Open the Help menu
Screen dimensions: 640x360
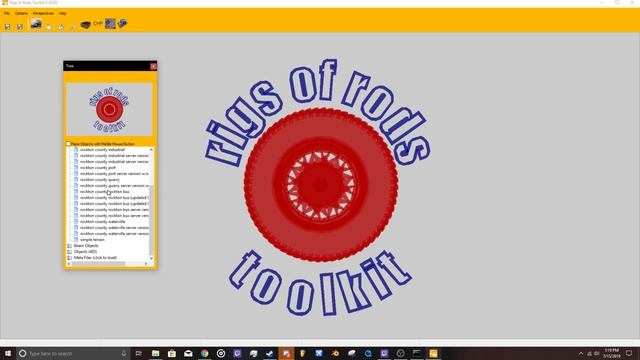tap(62, 13)
